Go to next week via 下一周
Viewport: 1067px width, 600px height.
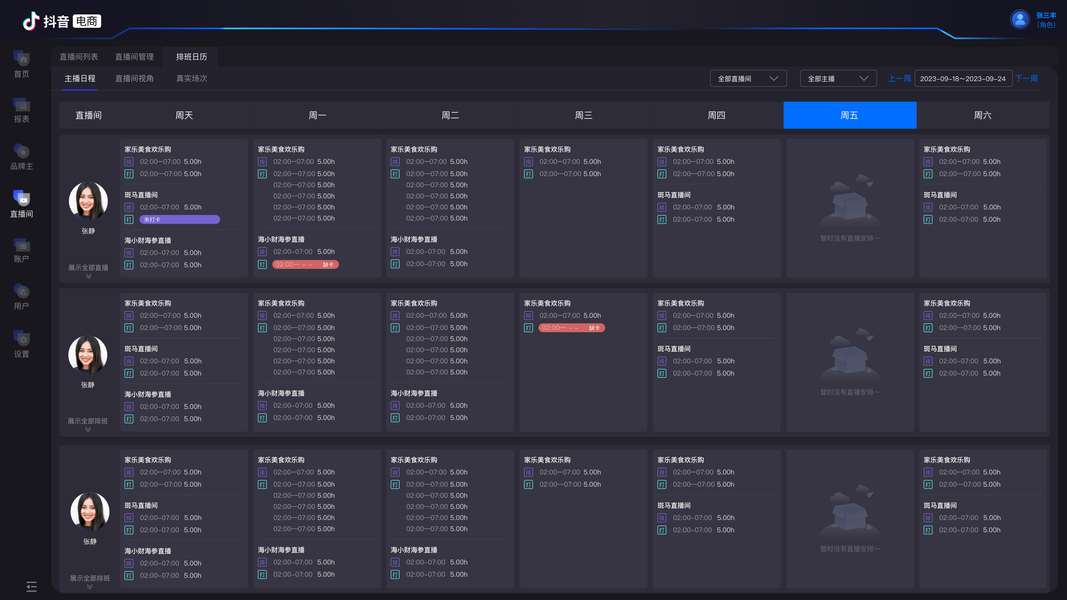pos(1026,78)
